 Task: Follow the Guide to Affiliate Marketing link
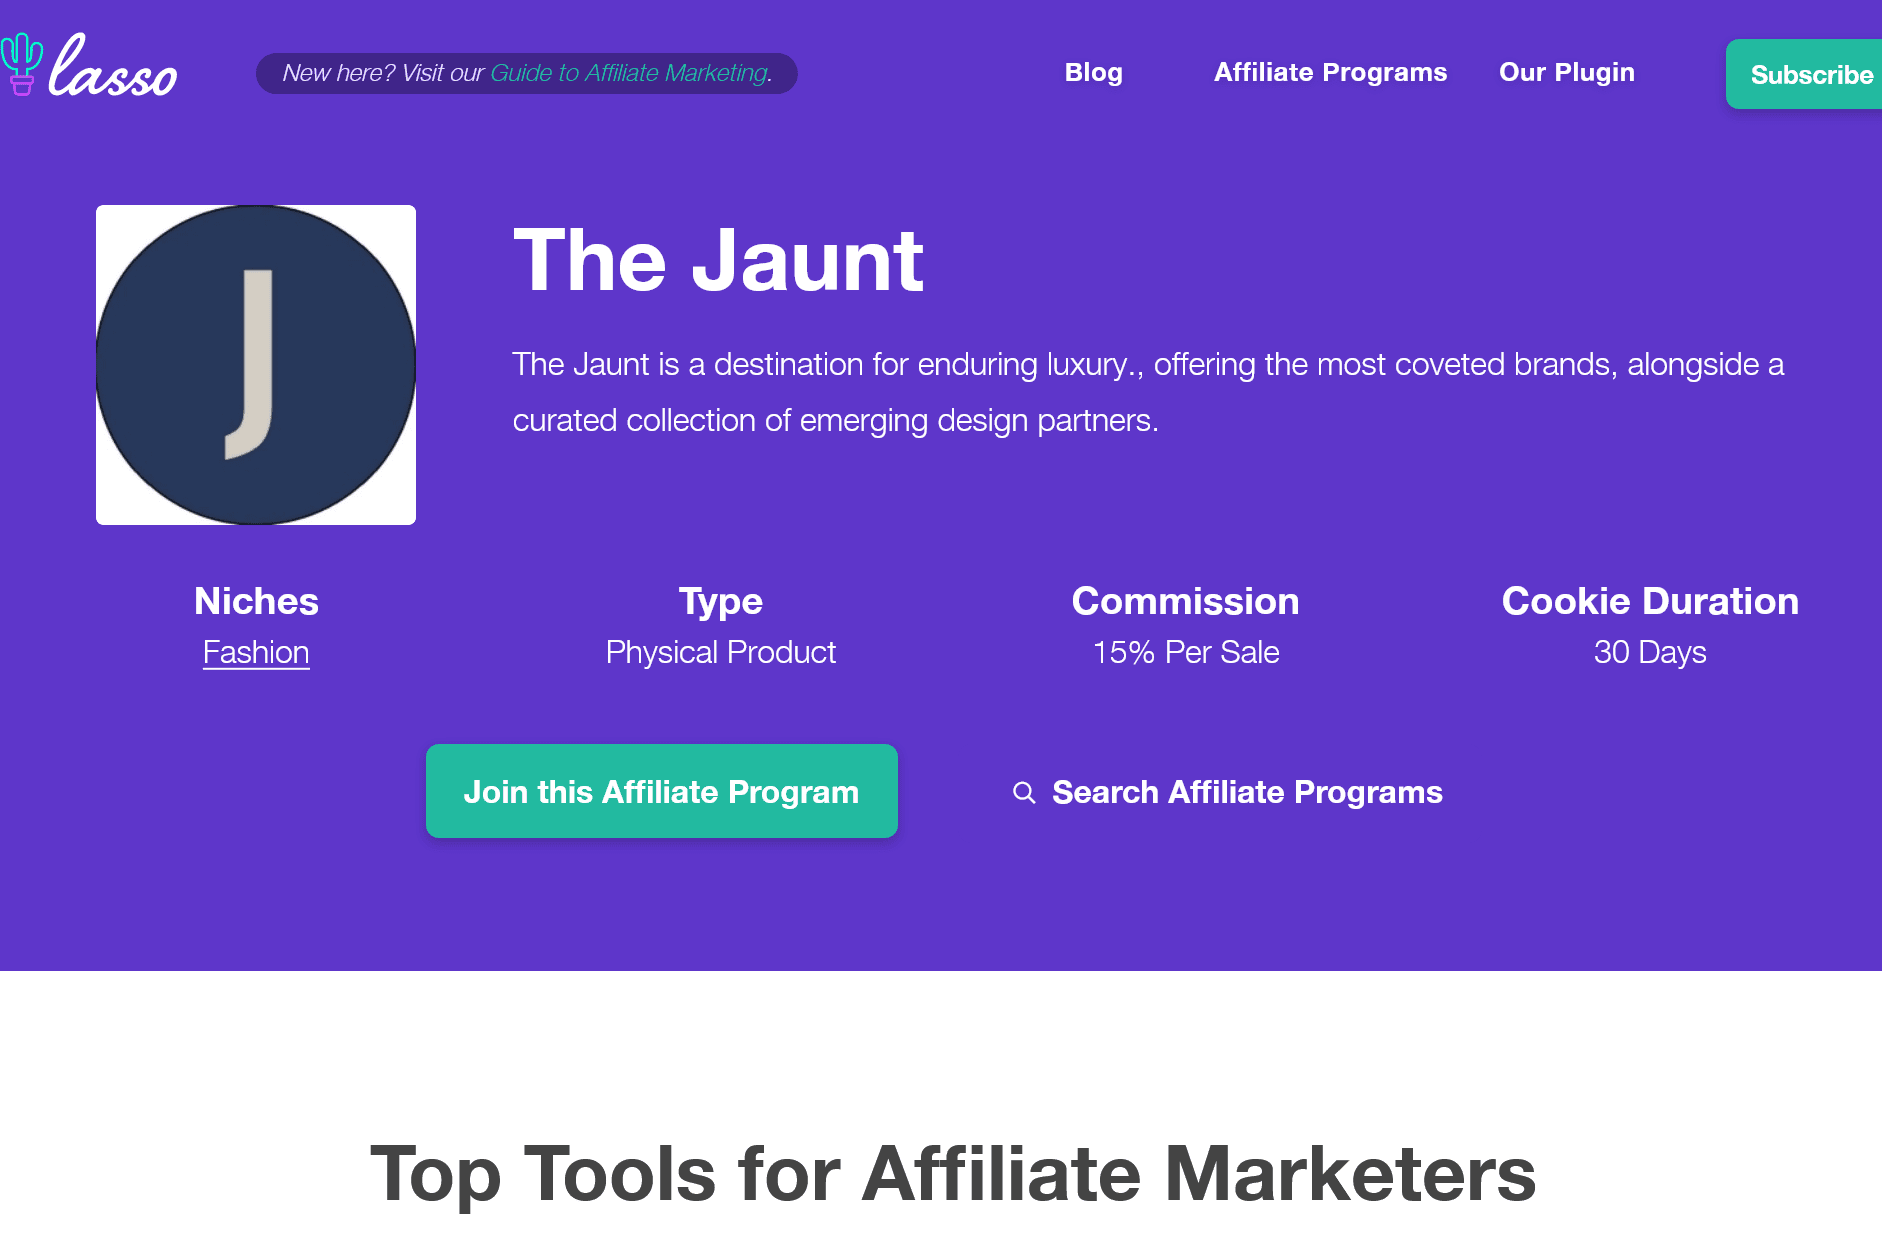coord(629,73)
